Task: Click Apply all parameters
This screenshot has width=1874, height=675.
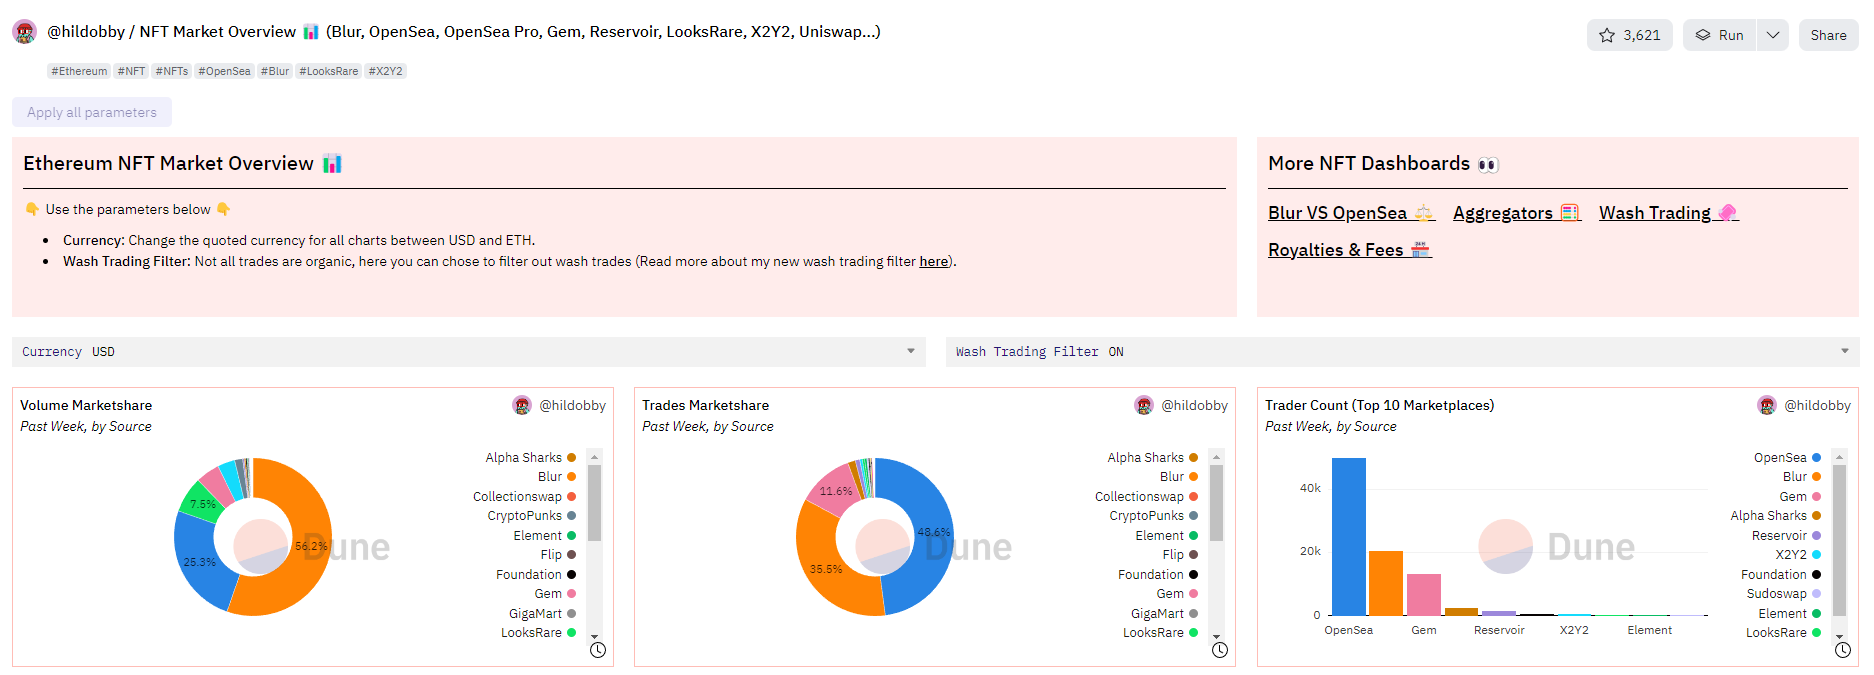Action: [92, 112]
